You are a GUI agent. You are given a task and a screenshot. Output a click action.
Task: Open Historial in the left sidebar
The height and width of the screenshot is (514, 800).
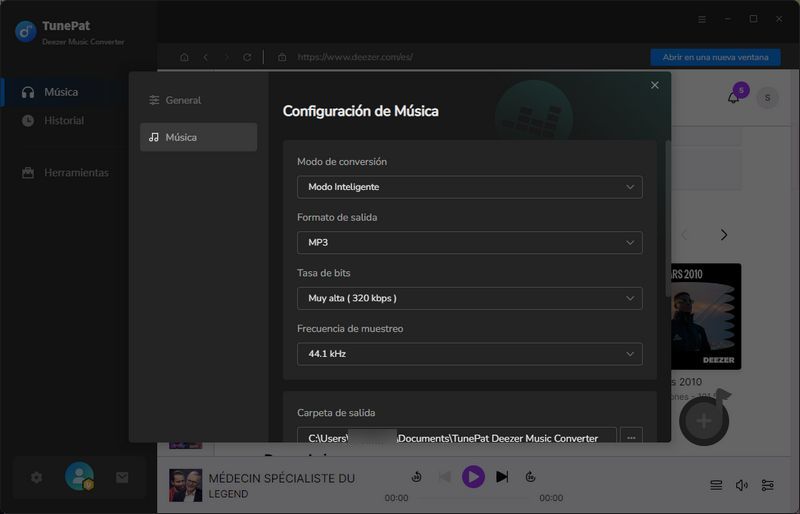[x=53, y=120]
